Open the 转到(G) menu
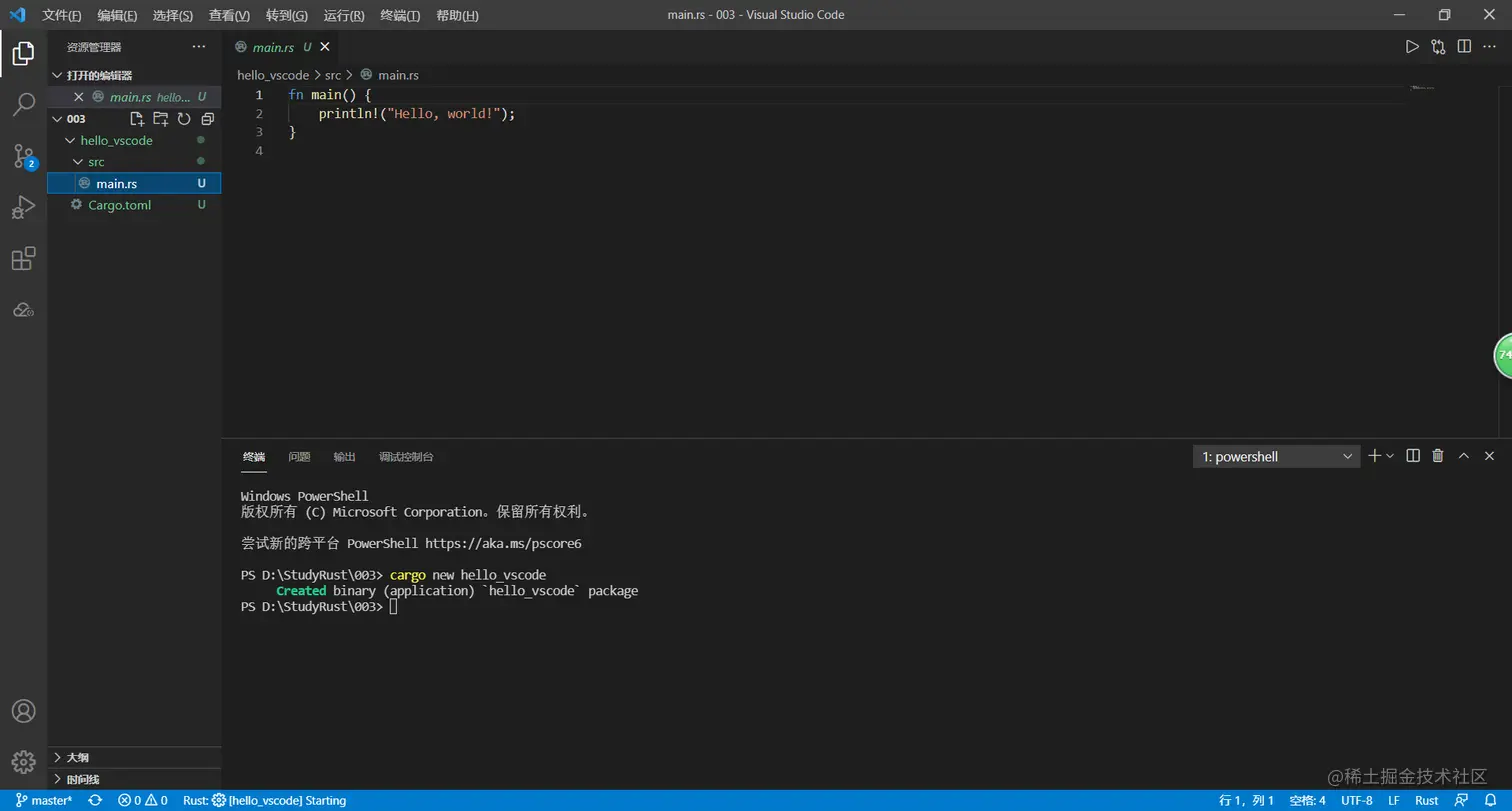The image size is (1512, 811). point(287,15)
